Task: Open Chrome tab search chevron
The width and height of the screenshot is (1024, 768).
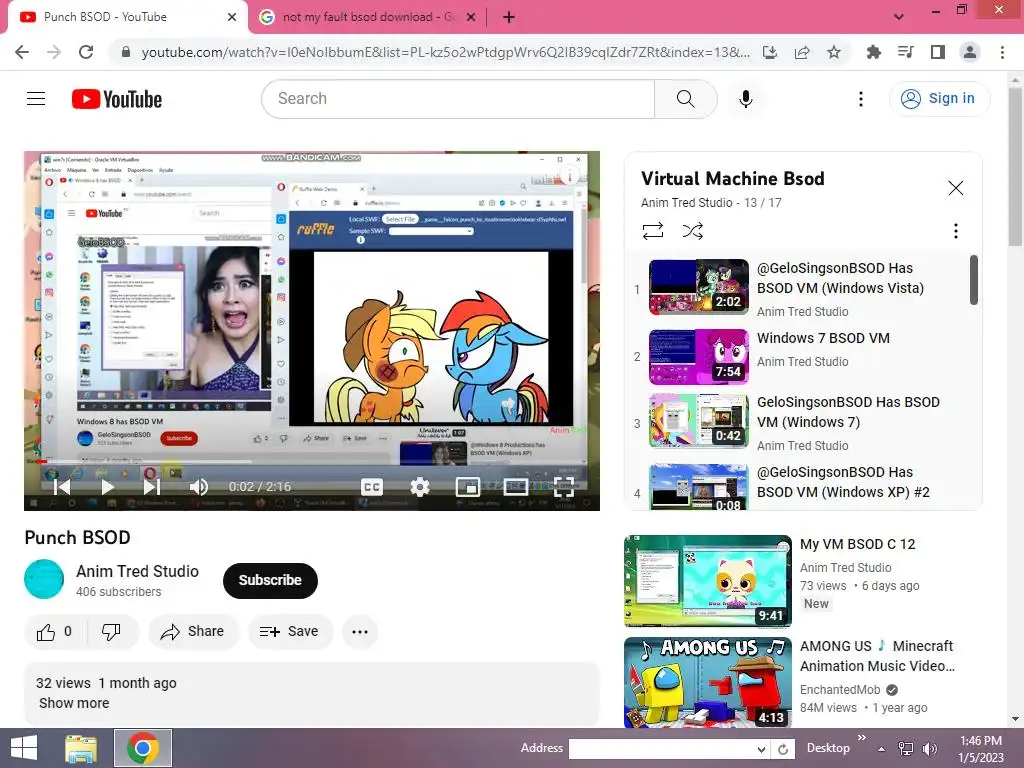Action: pos(899,17)
